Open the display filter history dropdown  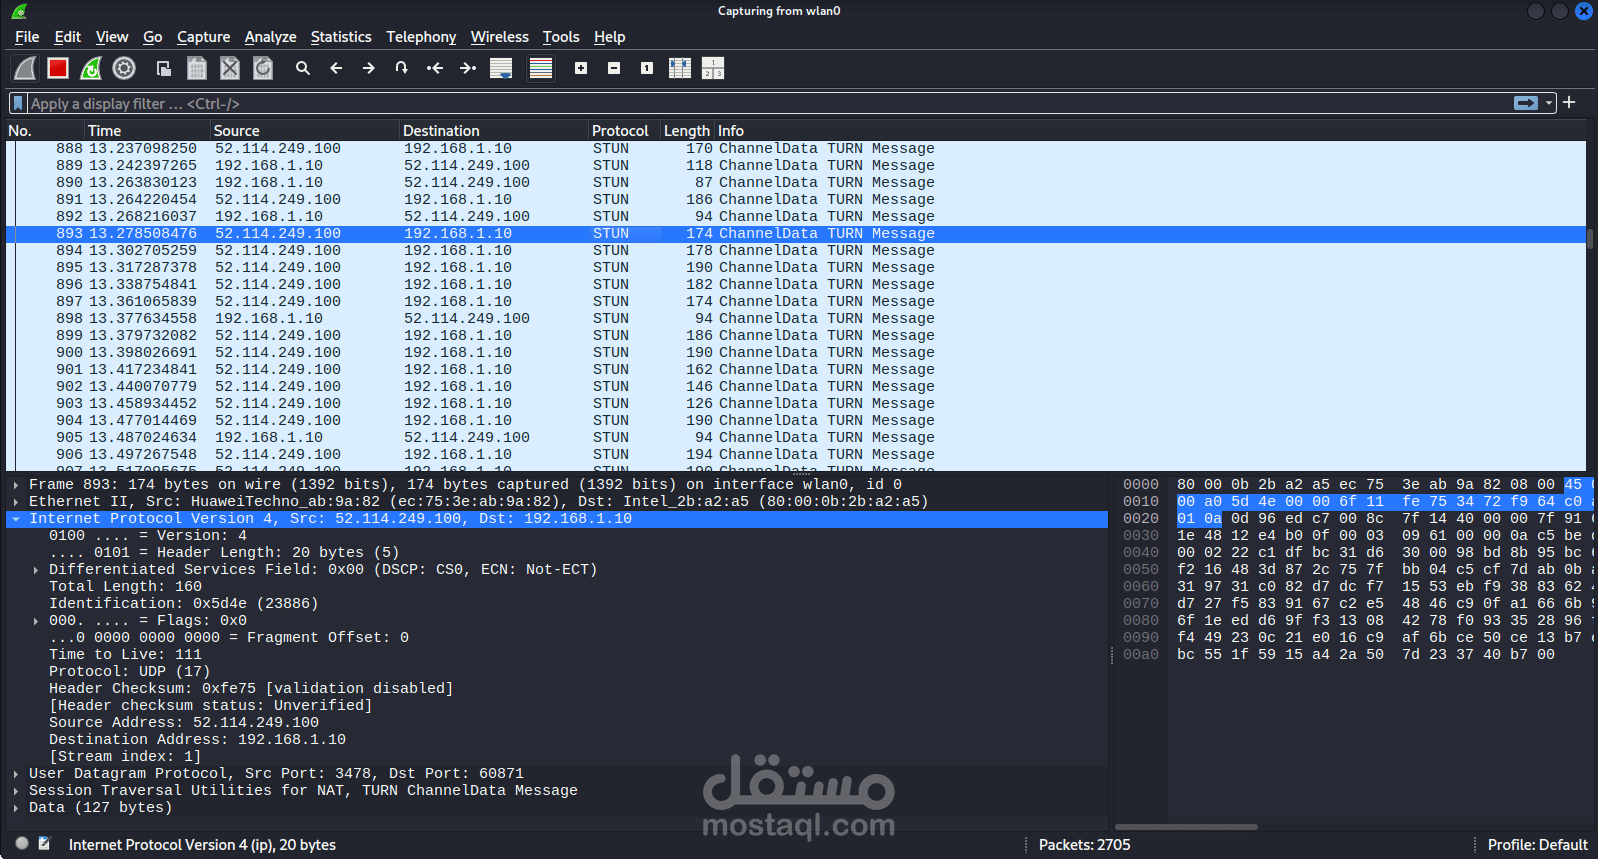(1549, 103)
